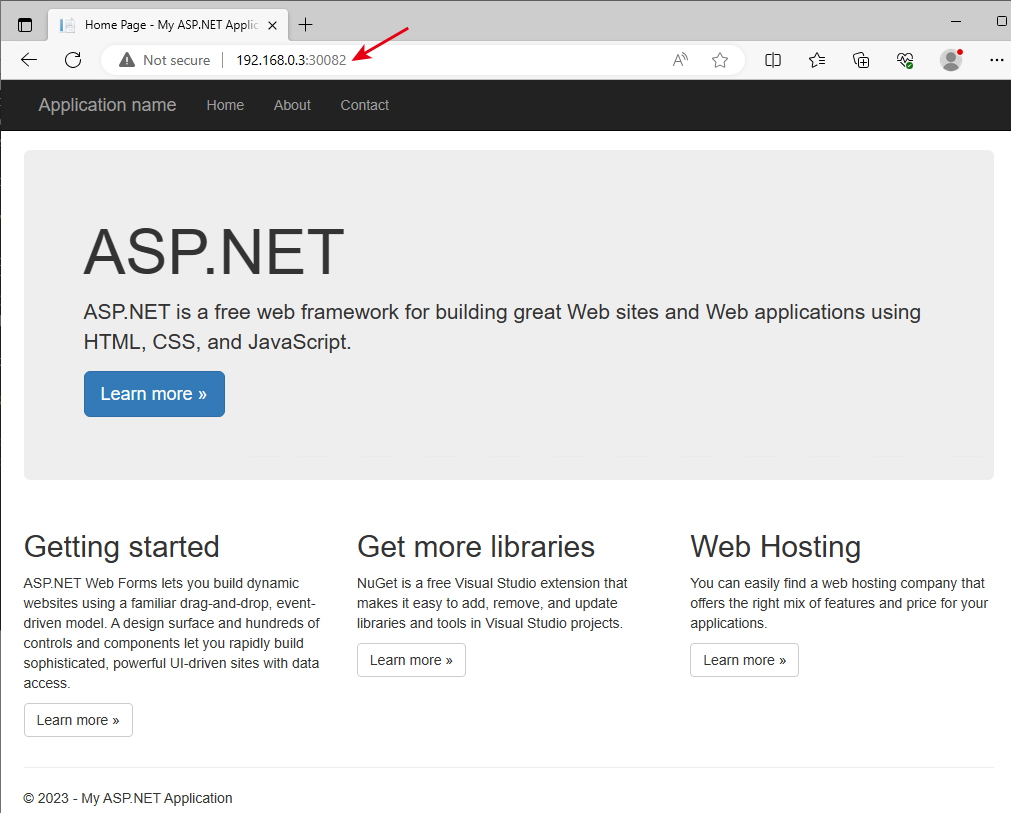Viewport: 1011px width, 813px height.
Task: Open the Collections panel
Action: tap(861, 60)
